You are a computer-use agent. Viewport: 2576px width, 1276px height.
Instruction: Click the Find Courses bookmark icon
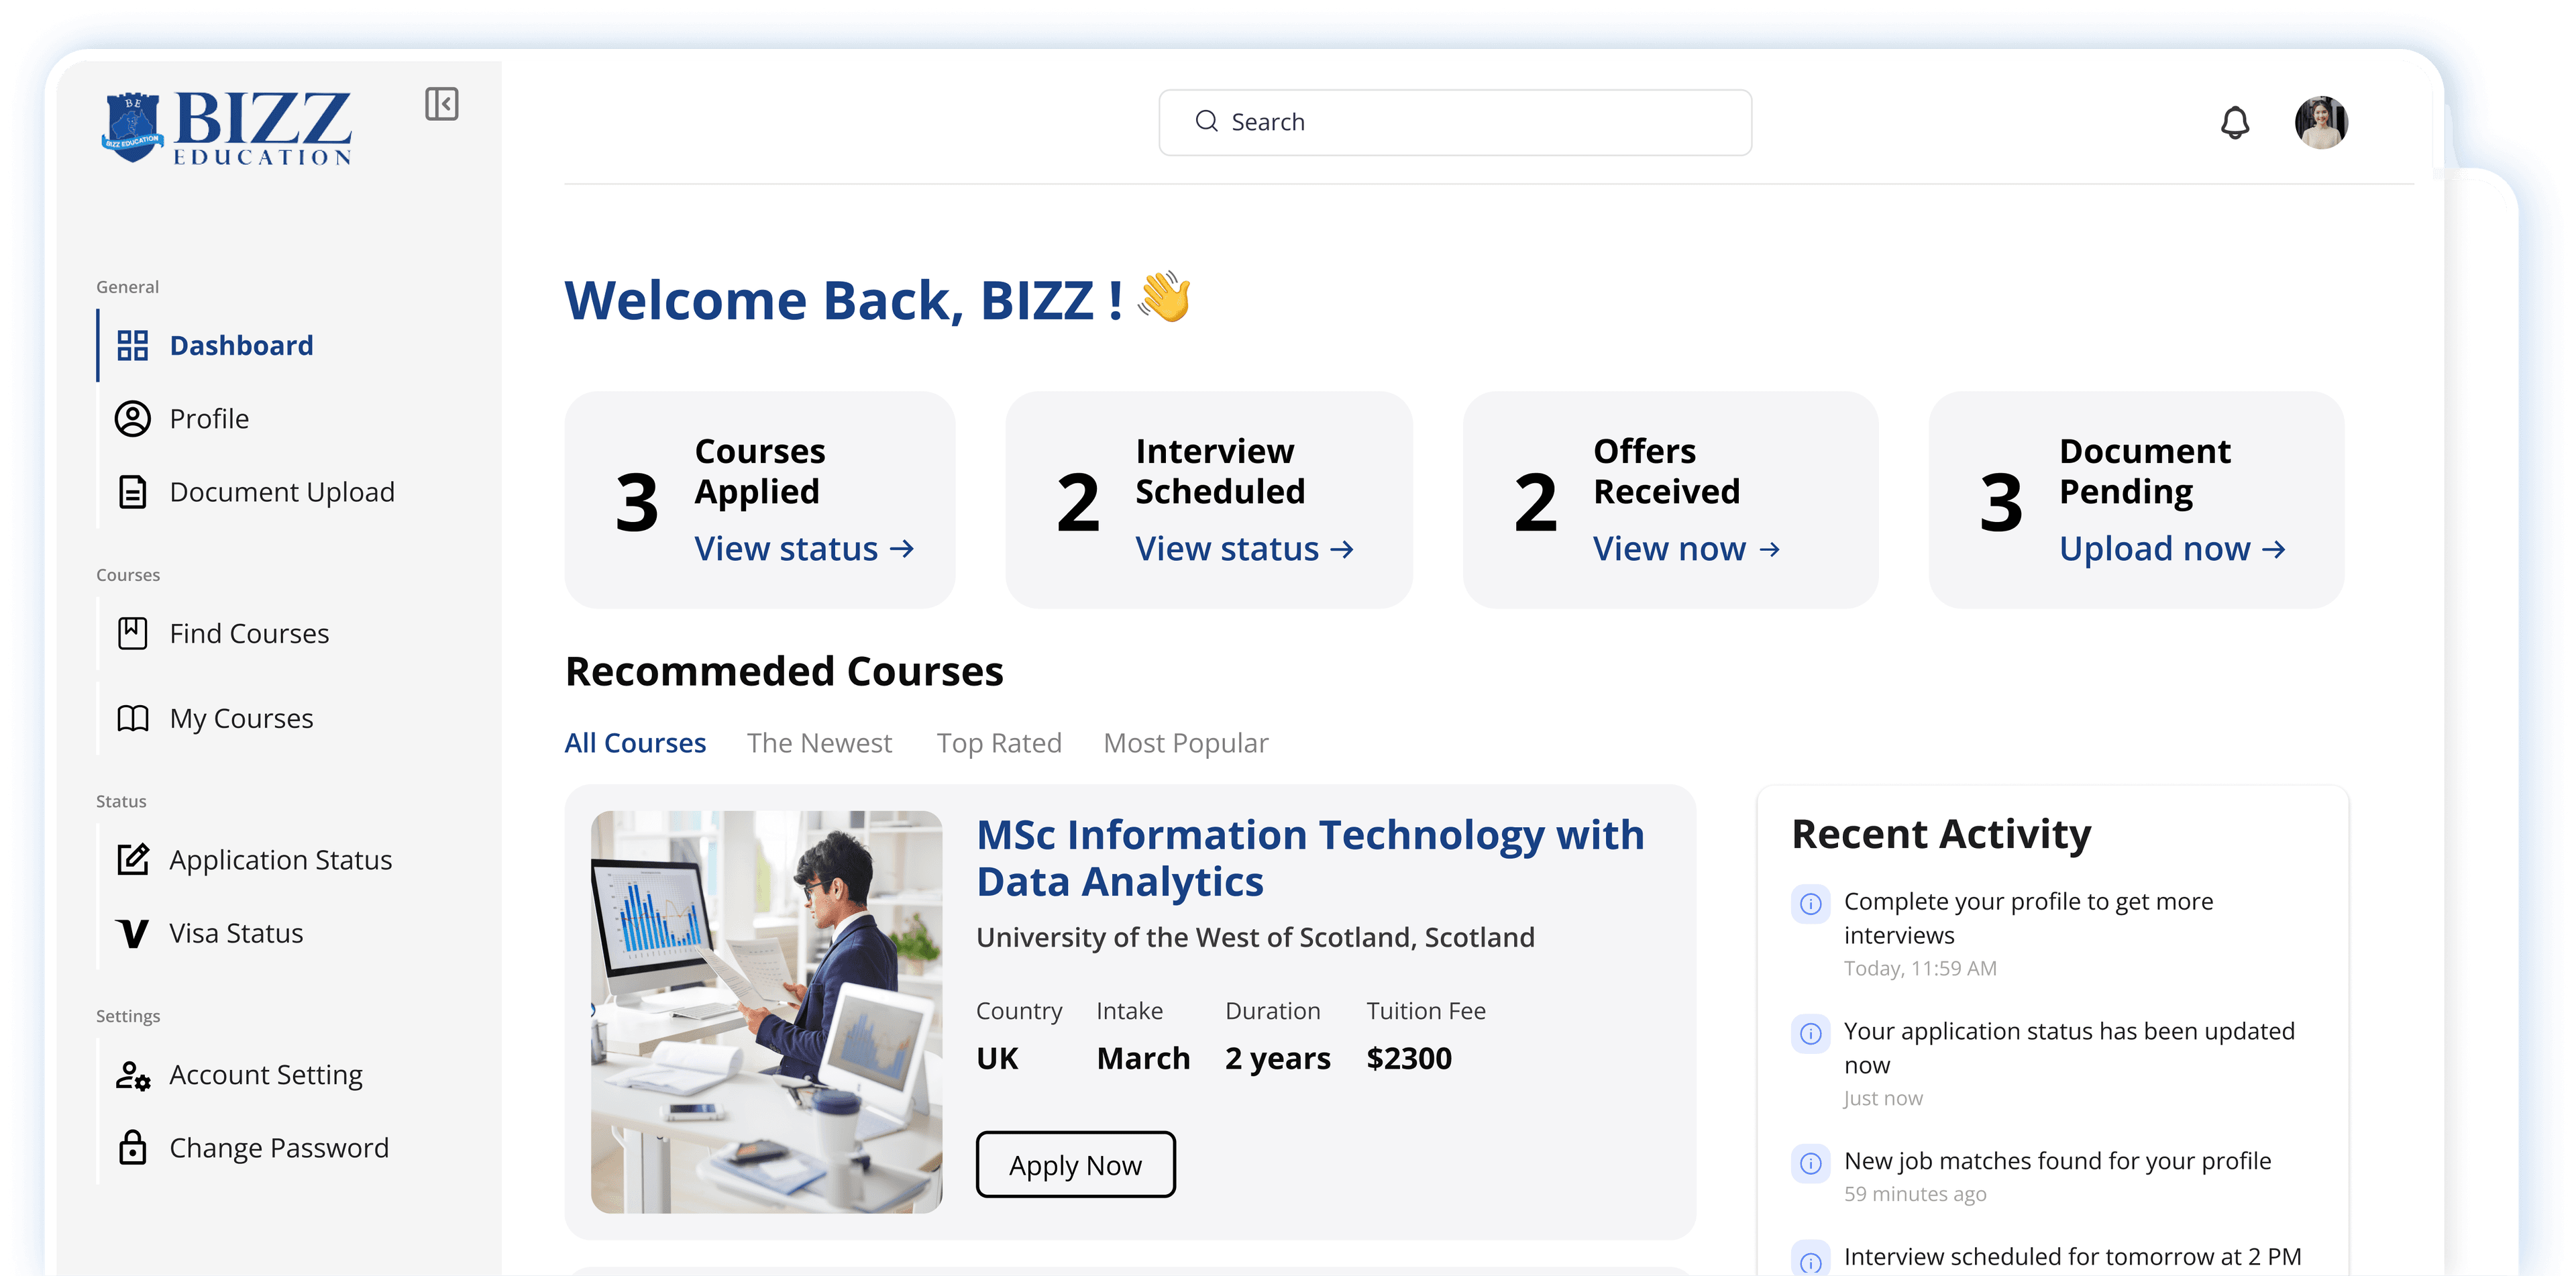click(132, 633)
